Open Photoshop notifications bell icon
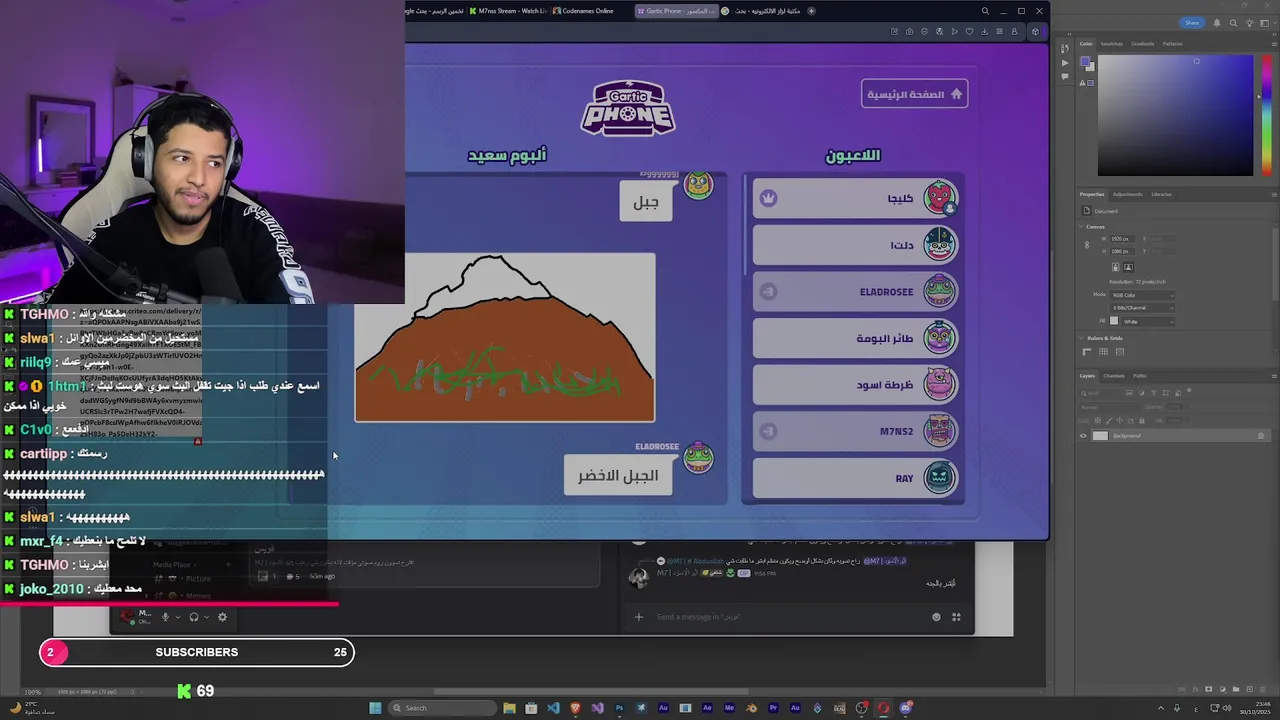The height and width of the screenshot is (720, 1280). [1217, 23]
